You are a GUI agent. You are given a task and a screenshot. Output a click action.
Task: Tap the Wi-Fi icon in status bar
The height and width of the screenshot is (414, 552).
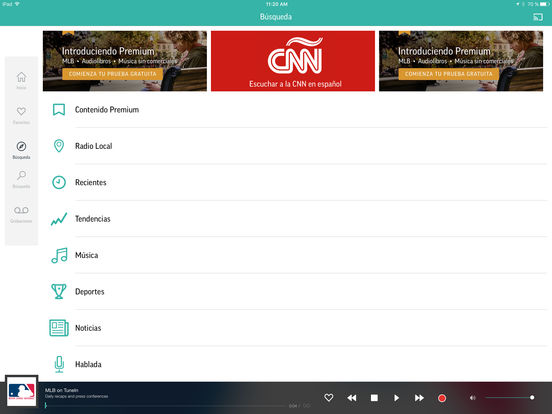[17, 4]
